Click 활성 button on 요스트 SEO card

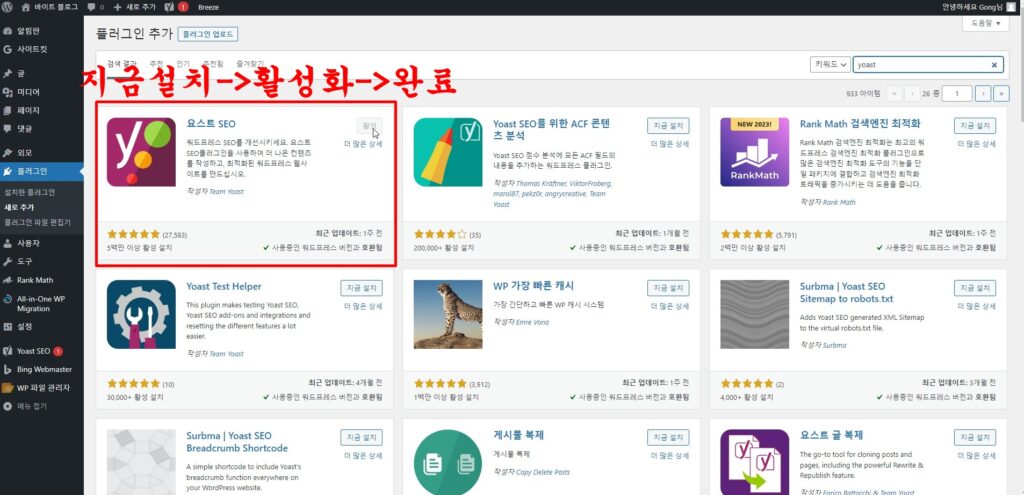(370, 125)
